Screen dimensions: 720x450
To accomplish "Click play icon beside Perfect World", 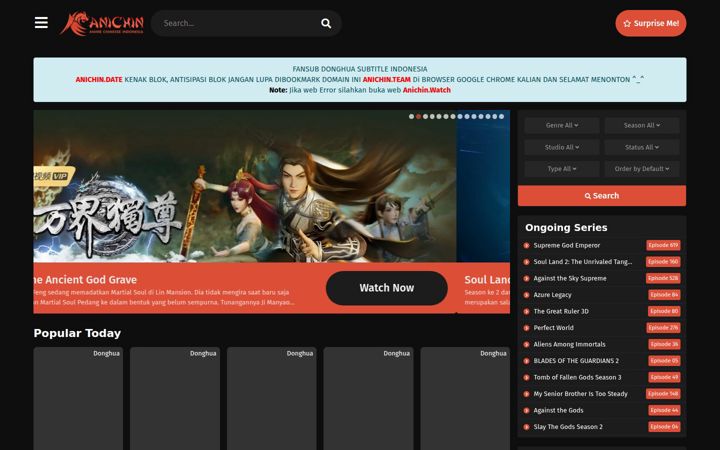I will click(527, 328).
